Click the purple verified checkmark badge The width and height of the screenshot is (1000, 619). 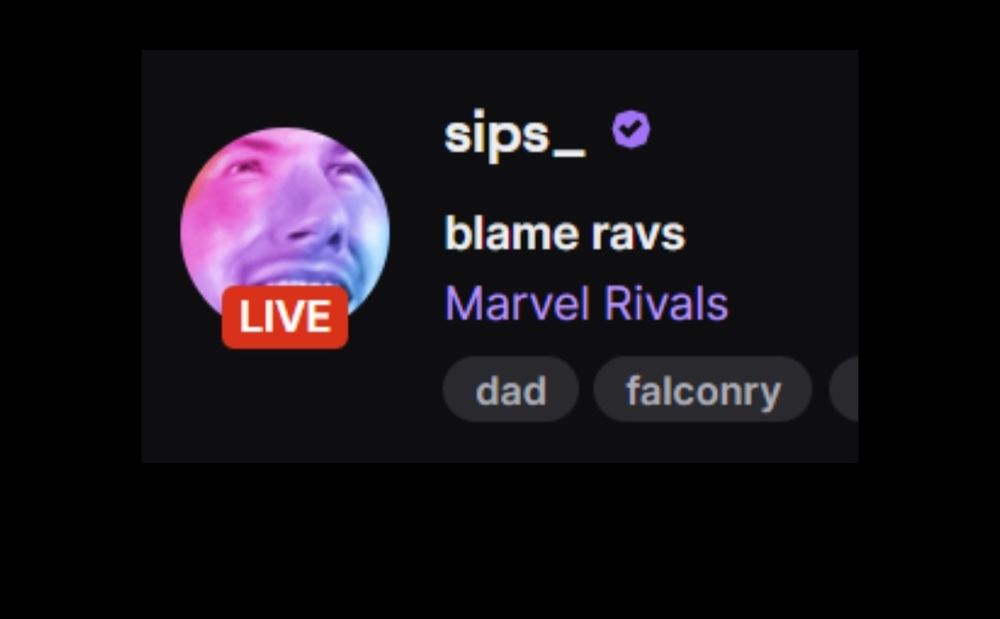pos(631,129)
